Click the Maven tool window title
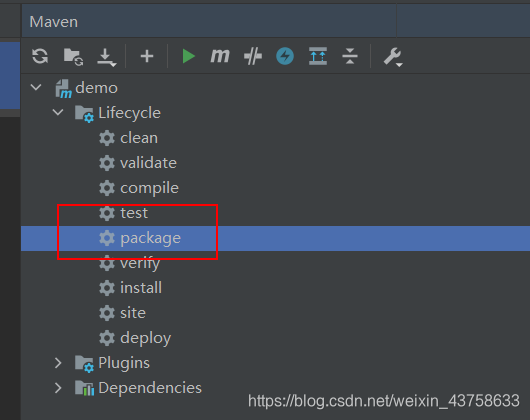Viewport: 530px width, 420px height. [x=53, y=22]
